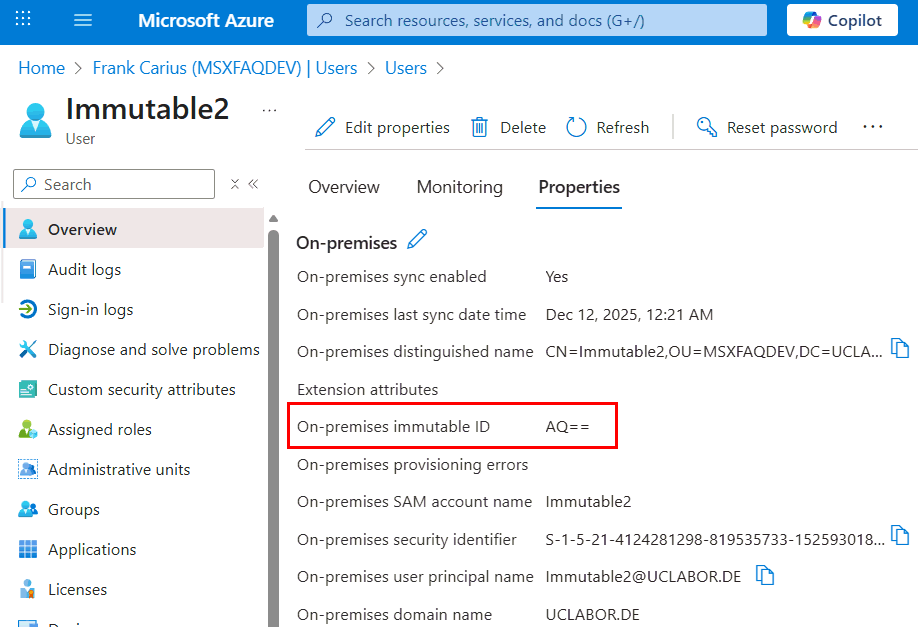
Task: Edit On-premises section with pencil icon
Action: click(417, 240)
